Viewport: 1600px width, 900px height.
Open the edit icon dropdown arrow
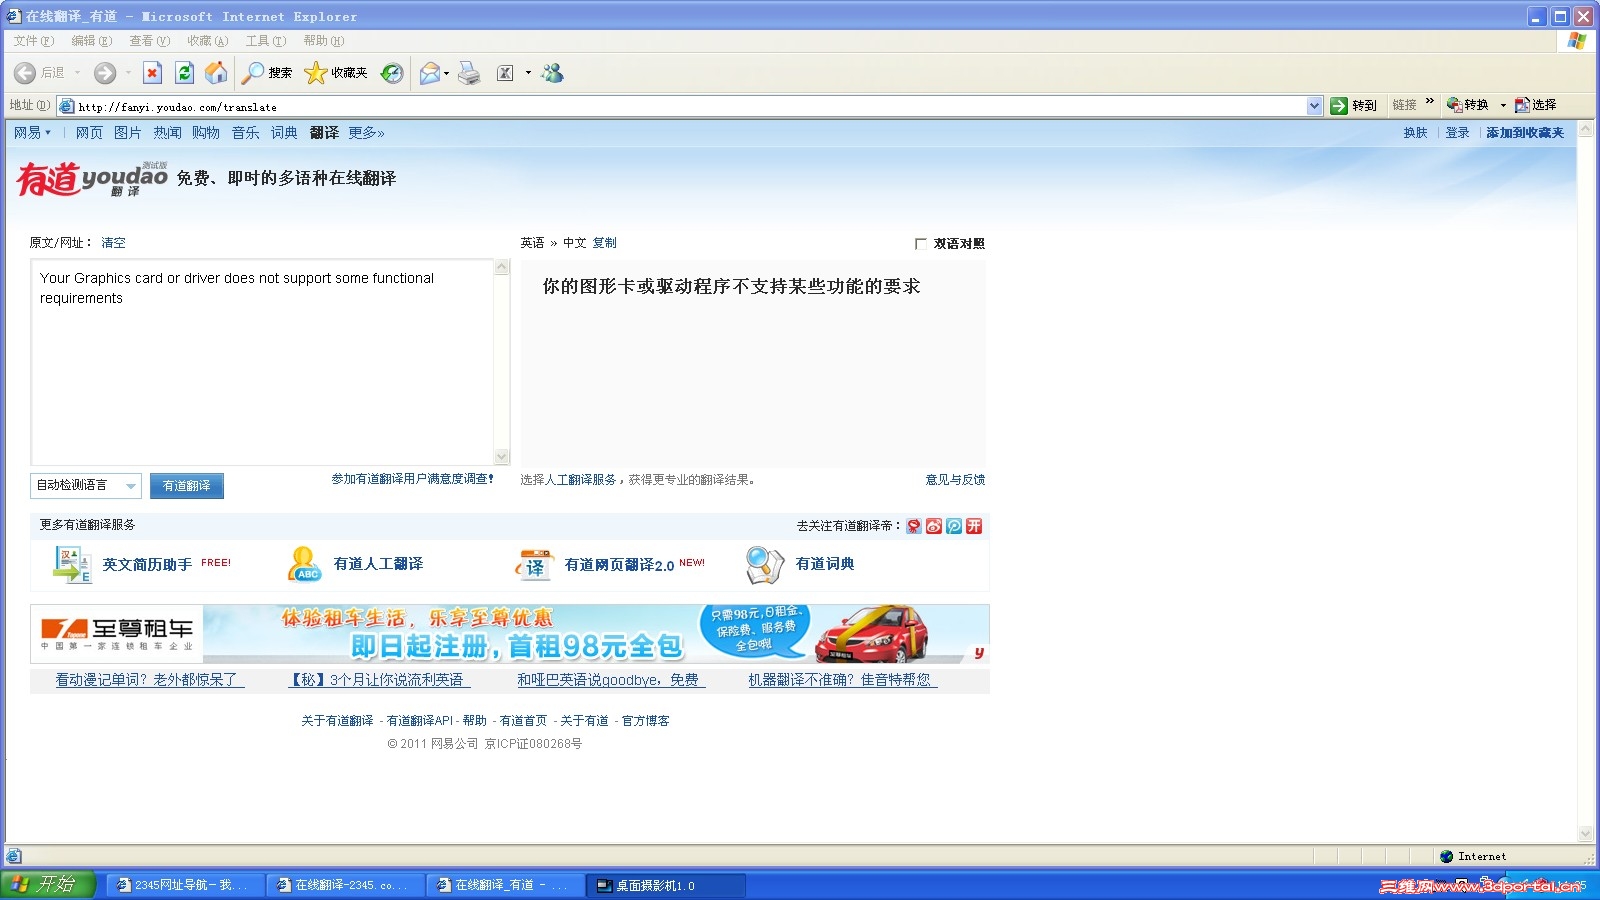click(x=528, y=73)
